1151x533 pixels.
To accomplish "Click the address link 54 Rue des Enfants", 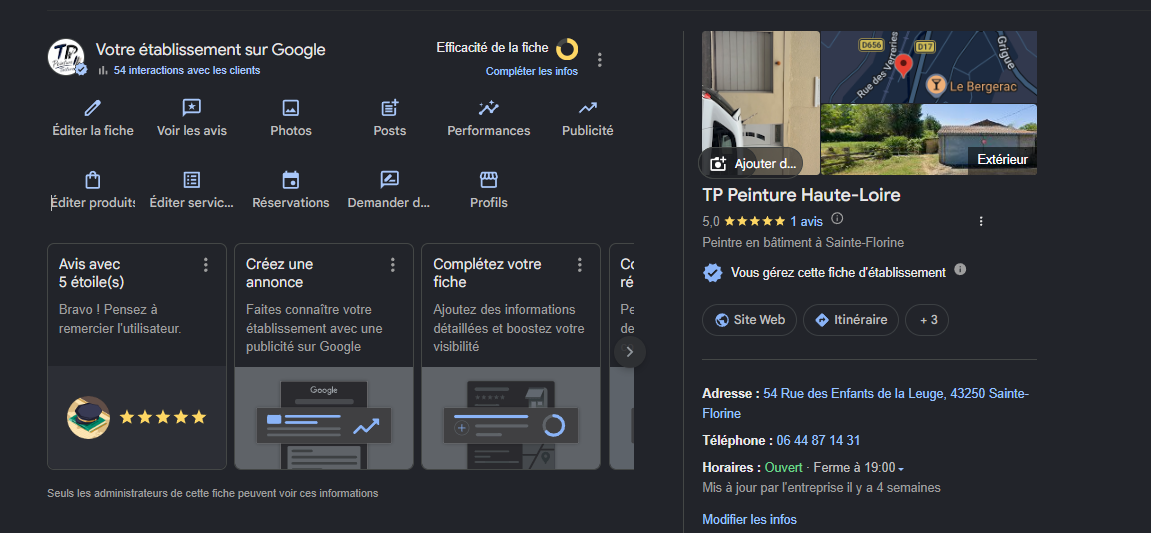I will (x=866, y=404).
